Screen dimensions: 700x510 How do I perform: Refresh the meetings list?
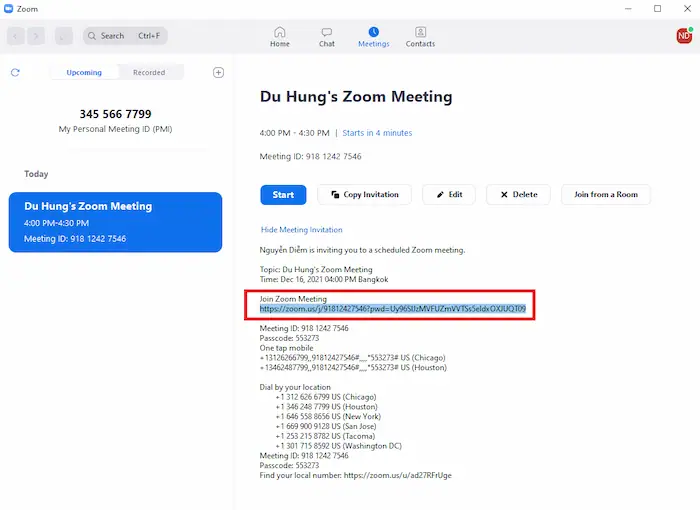[x=15, y=73]
